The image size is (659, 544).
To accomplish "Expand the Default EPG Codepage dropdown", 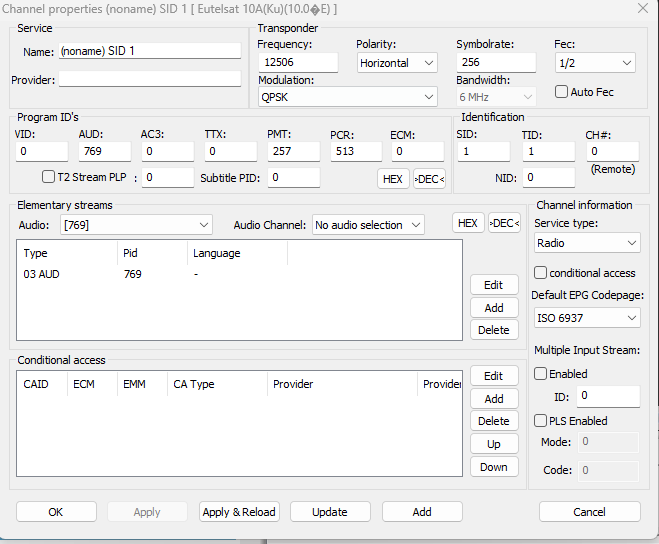I will 587,318.
